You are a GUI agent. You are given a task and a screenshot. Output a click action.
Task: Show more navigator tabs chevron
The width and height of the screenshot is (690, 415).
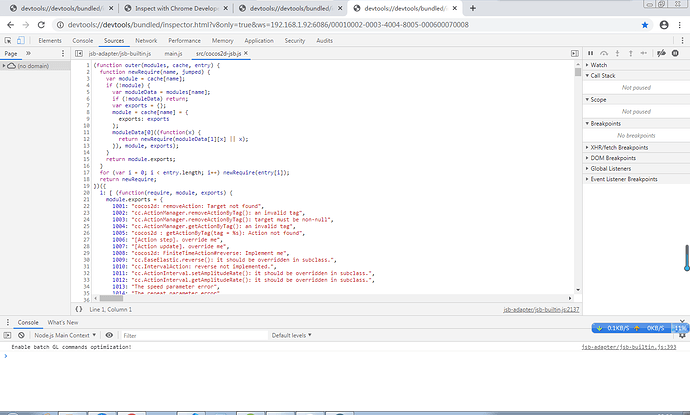click(28, 53)
